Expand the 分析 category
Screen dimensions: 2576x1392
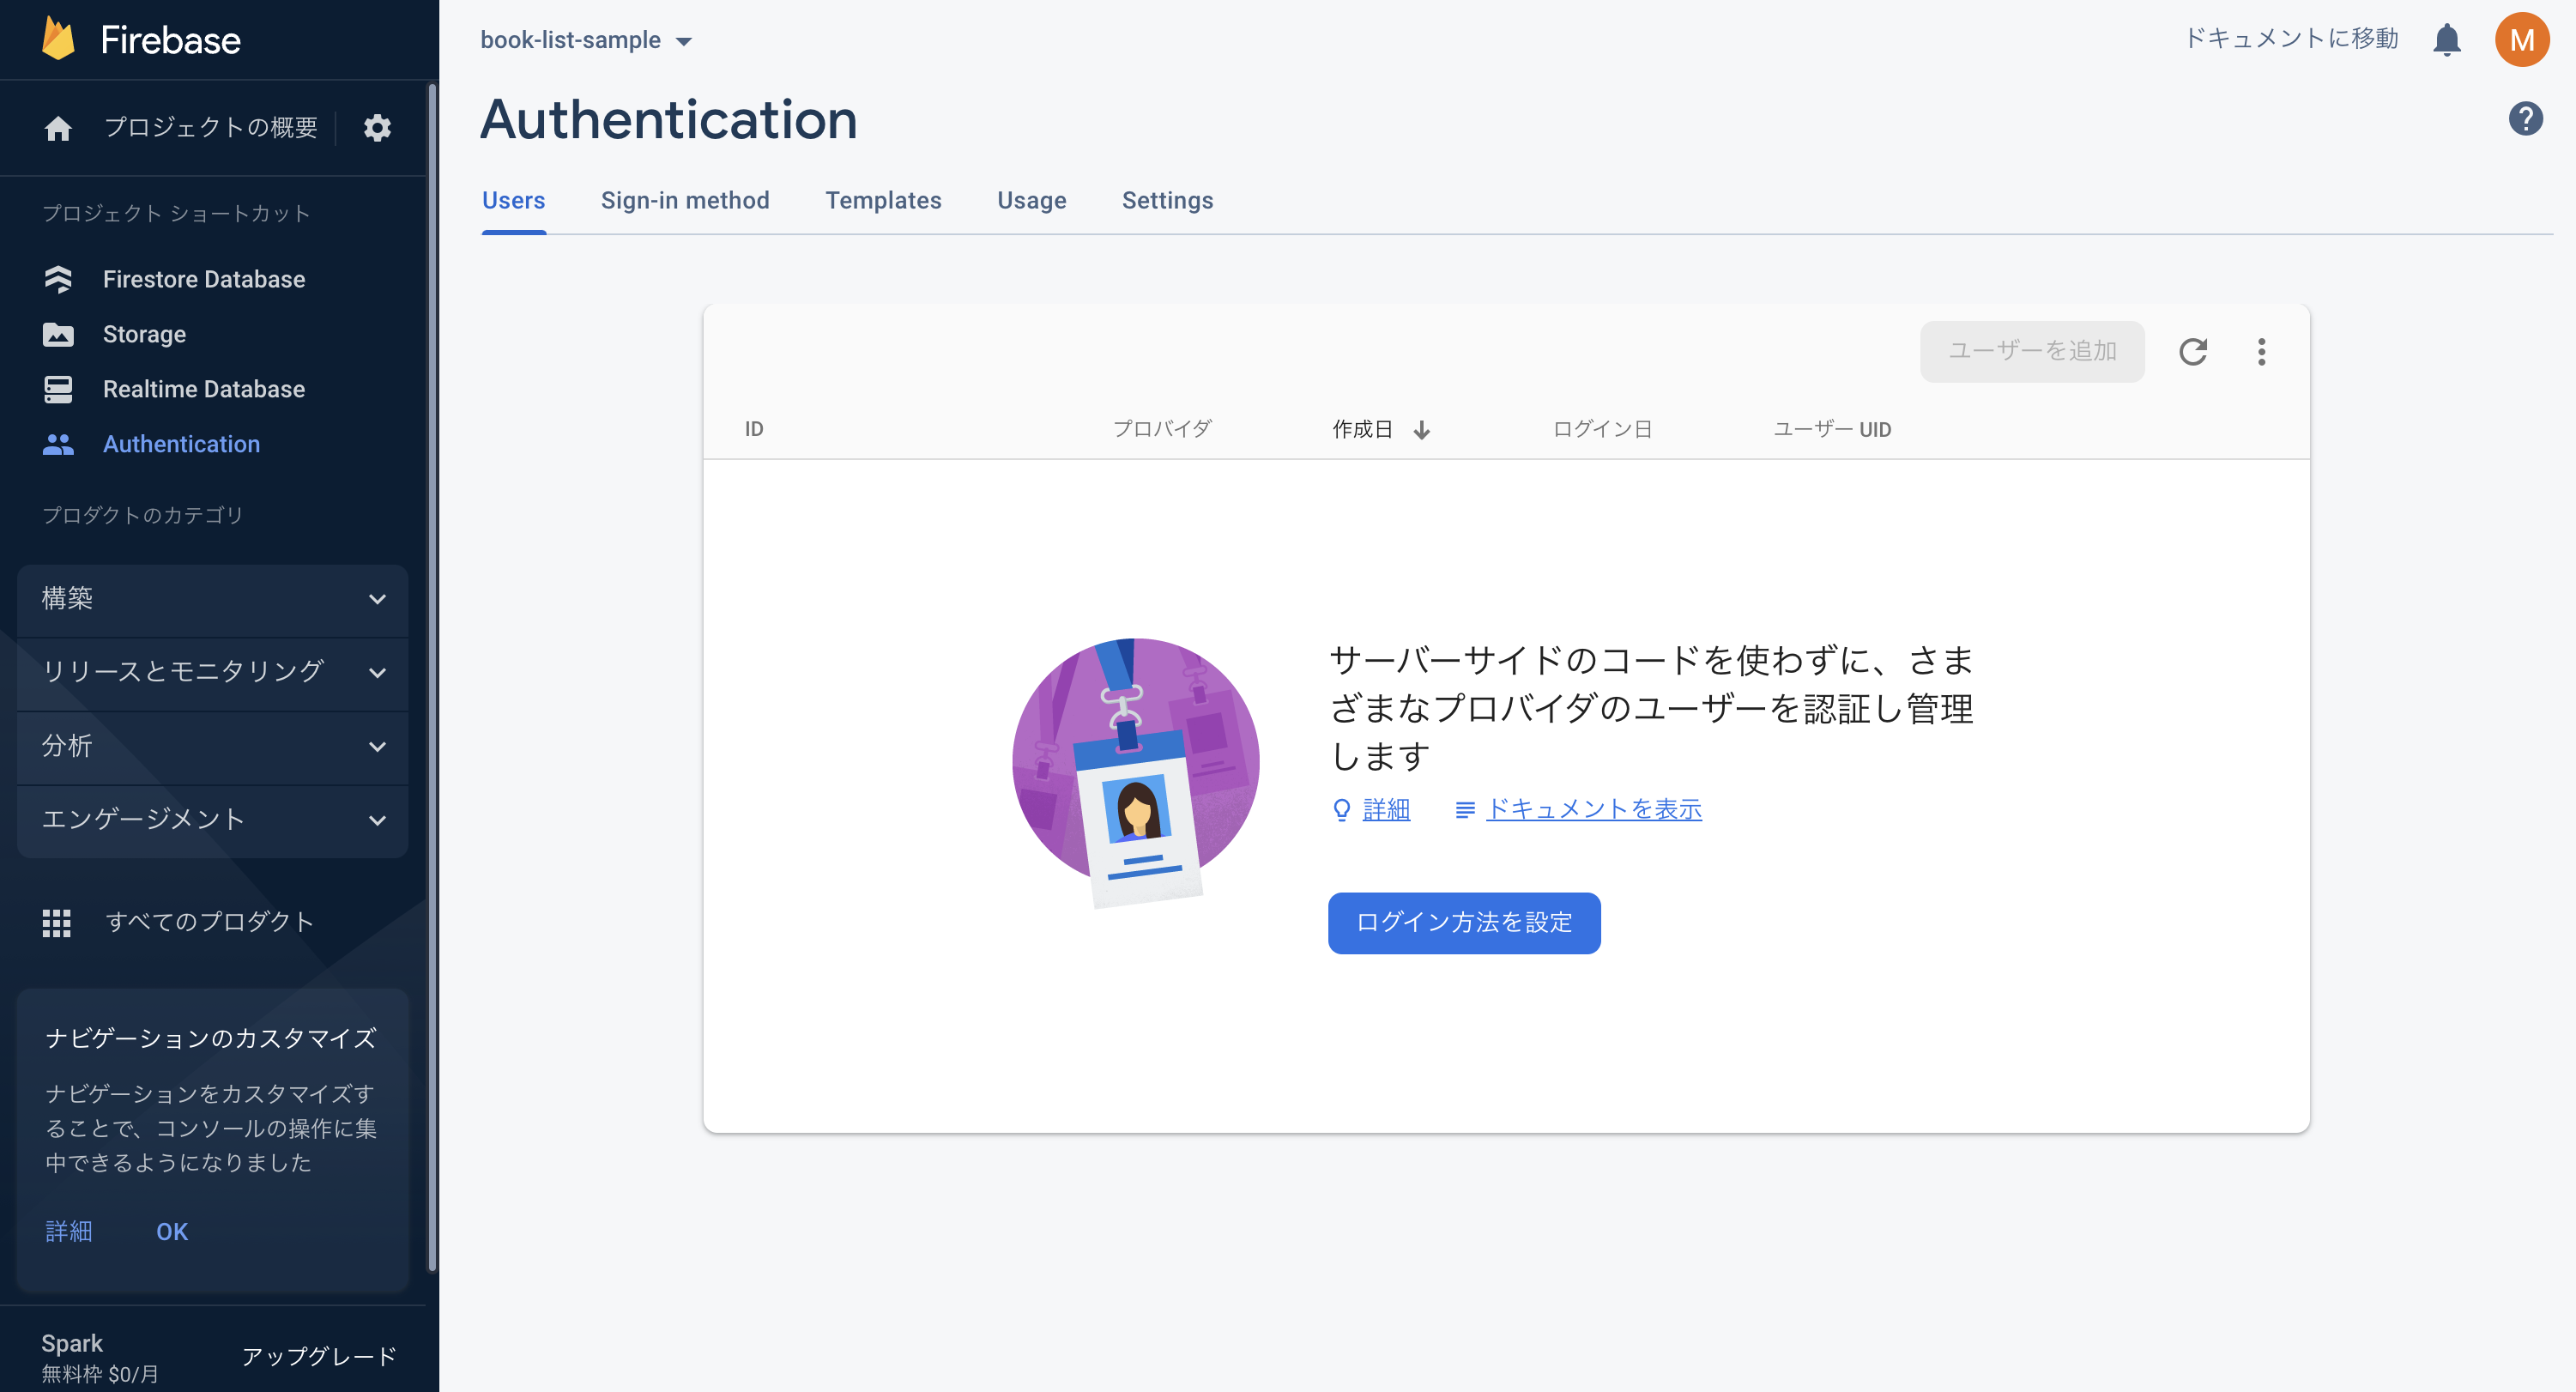point(212,747)
